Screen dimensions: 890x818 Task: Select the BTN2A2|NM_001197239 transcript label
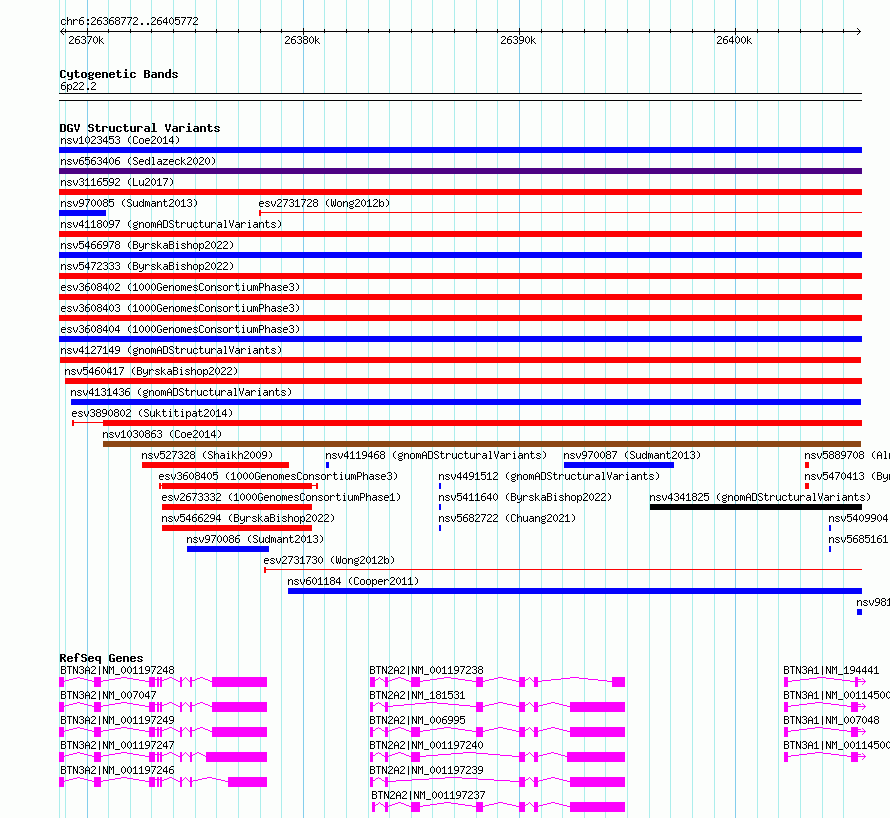(426, 770)
